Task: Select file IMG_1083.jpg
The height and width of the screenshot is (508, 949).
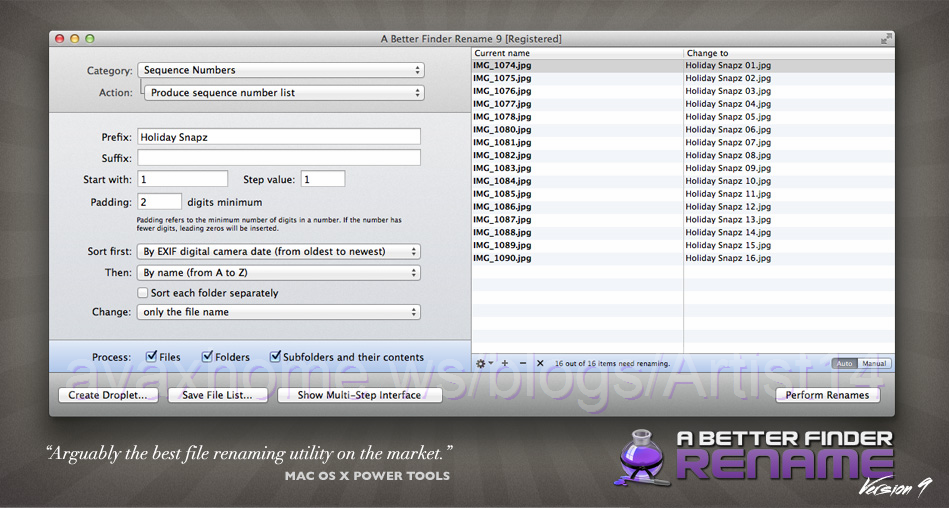Action: coord(502,168)
